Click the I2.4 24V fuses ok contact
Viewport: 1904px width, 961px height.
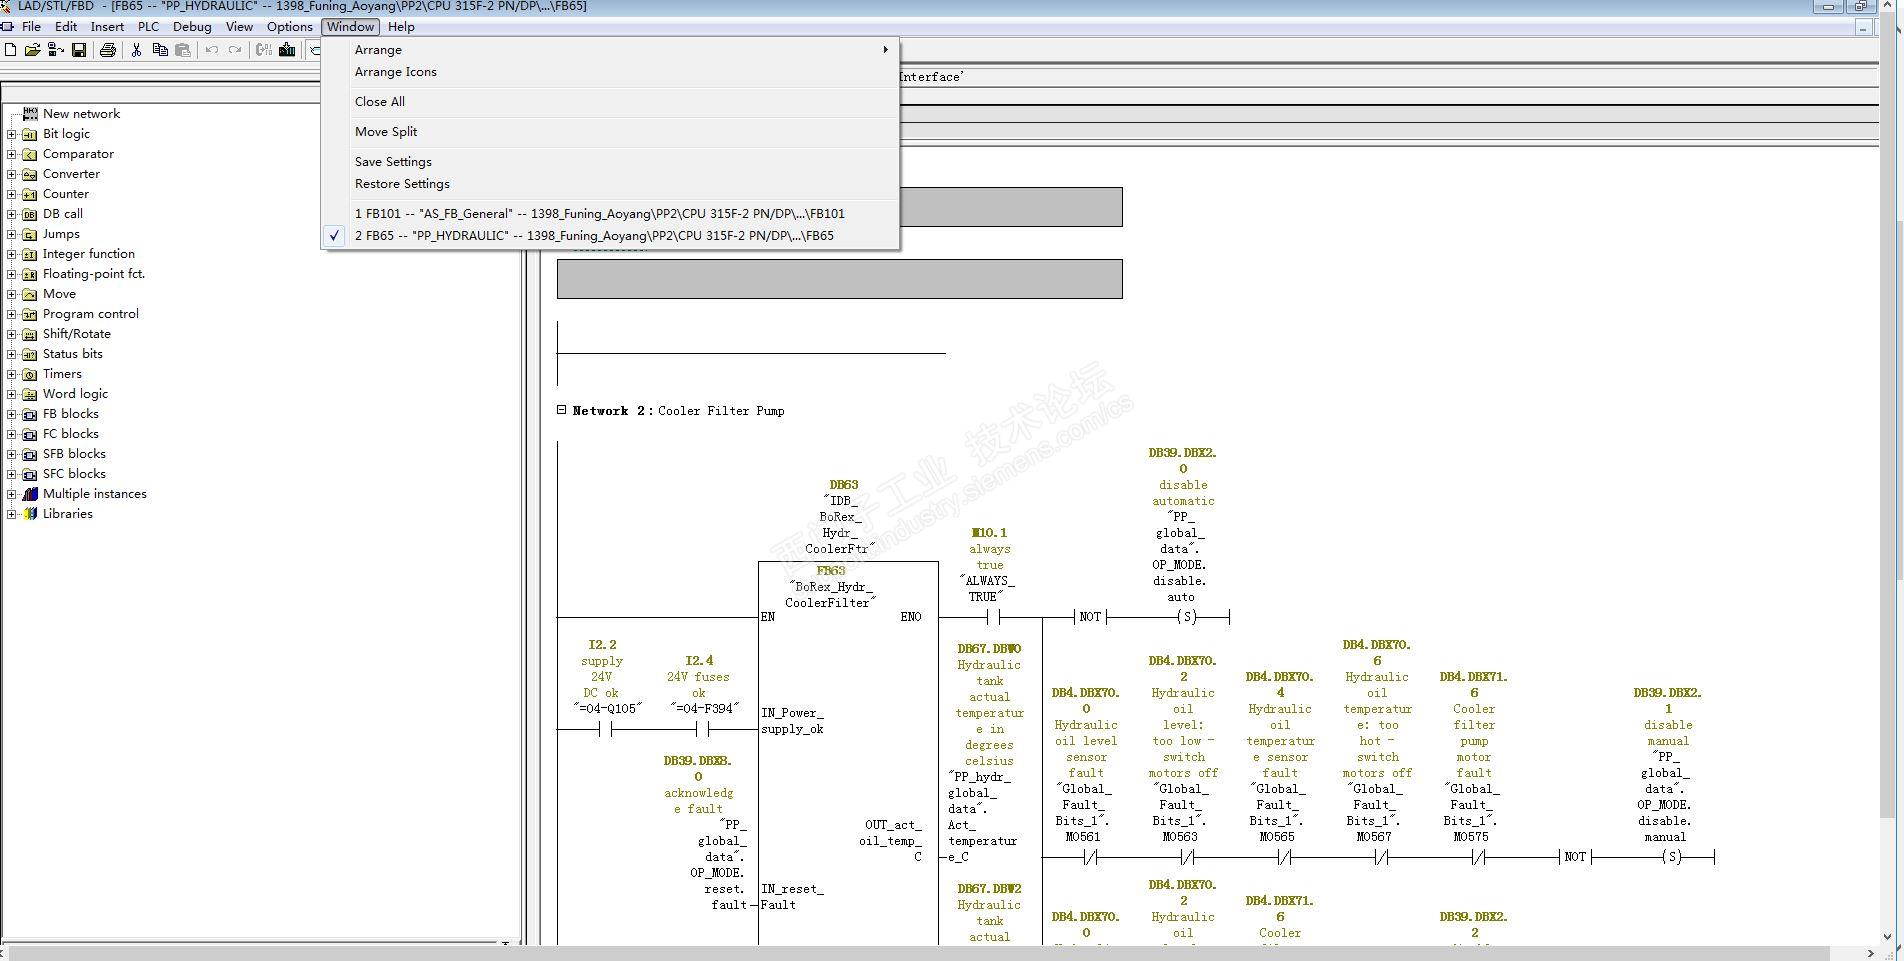pyautogui.click(x=702, y=729)
